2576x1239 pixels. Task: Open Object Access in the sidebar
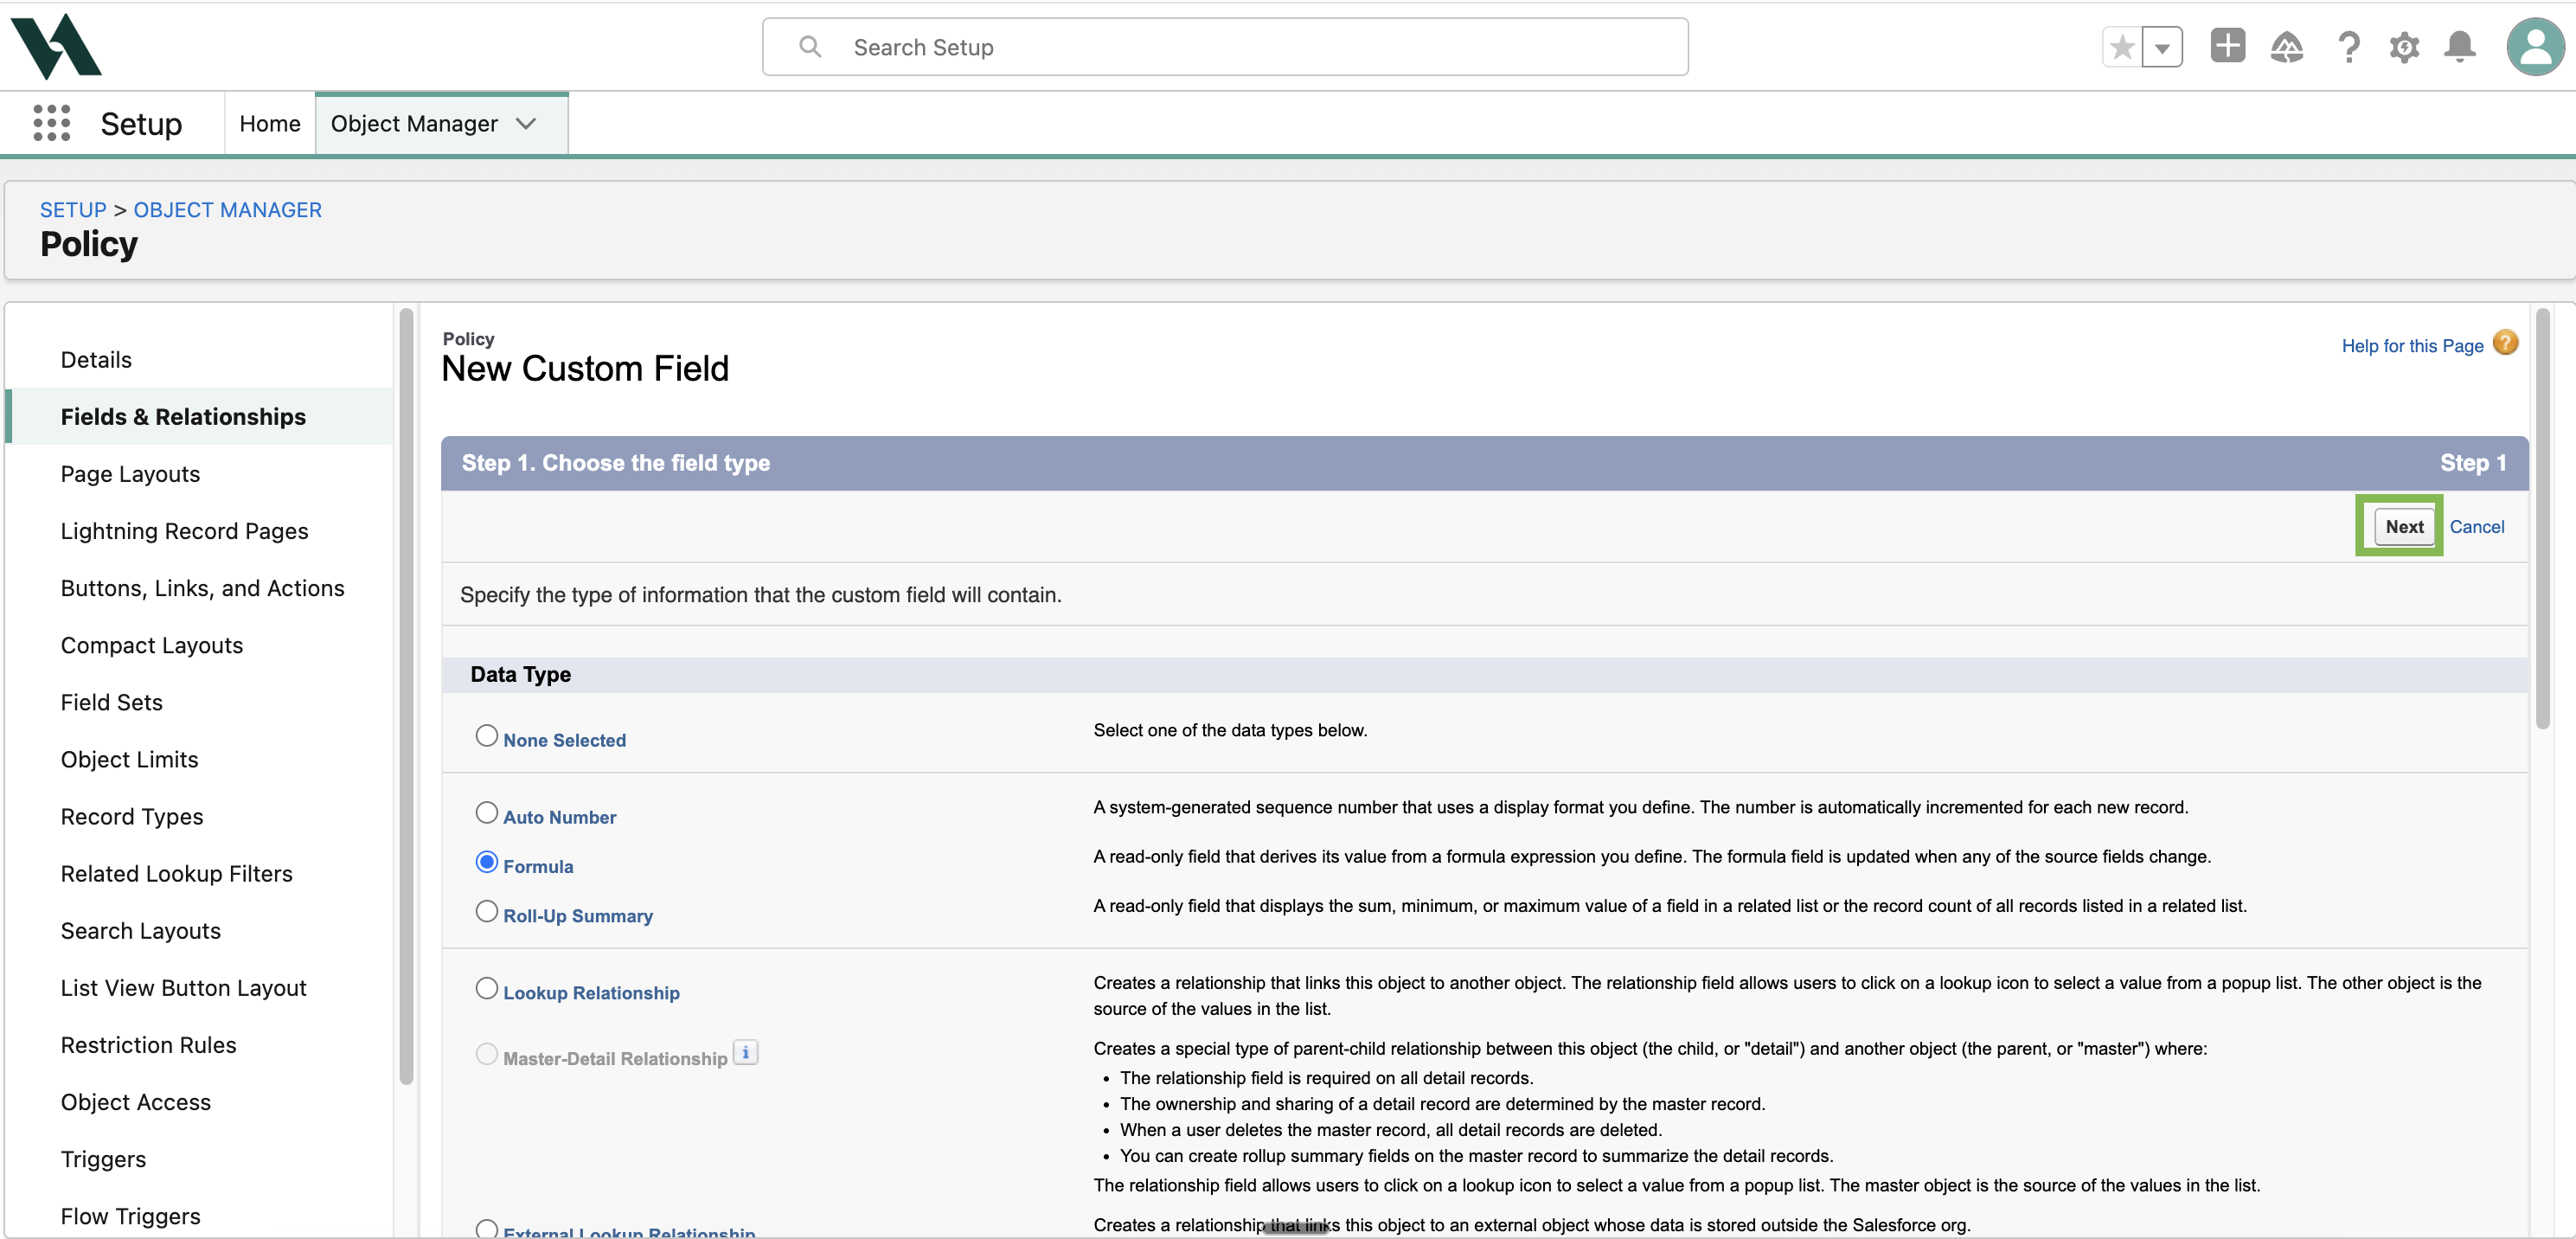(x=135, y=1101)
